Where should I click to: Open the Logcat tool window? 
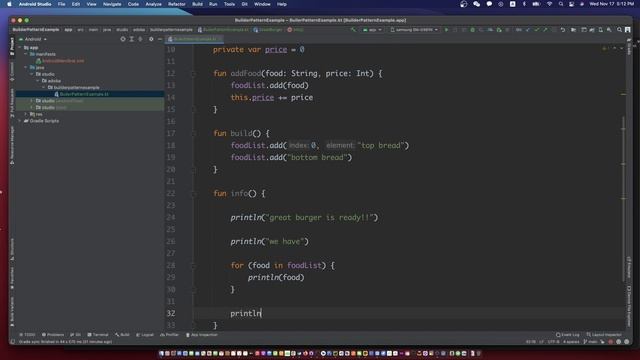coord(145,335)
